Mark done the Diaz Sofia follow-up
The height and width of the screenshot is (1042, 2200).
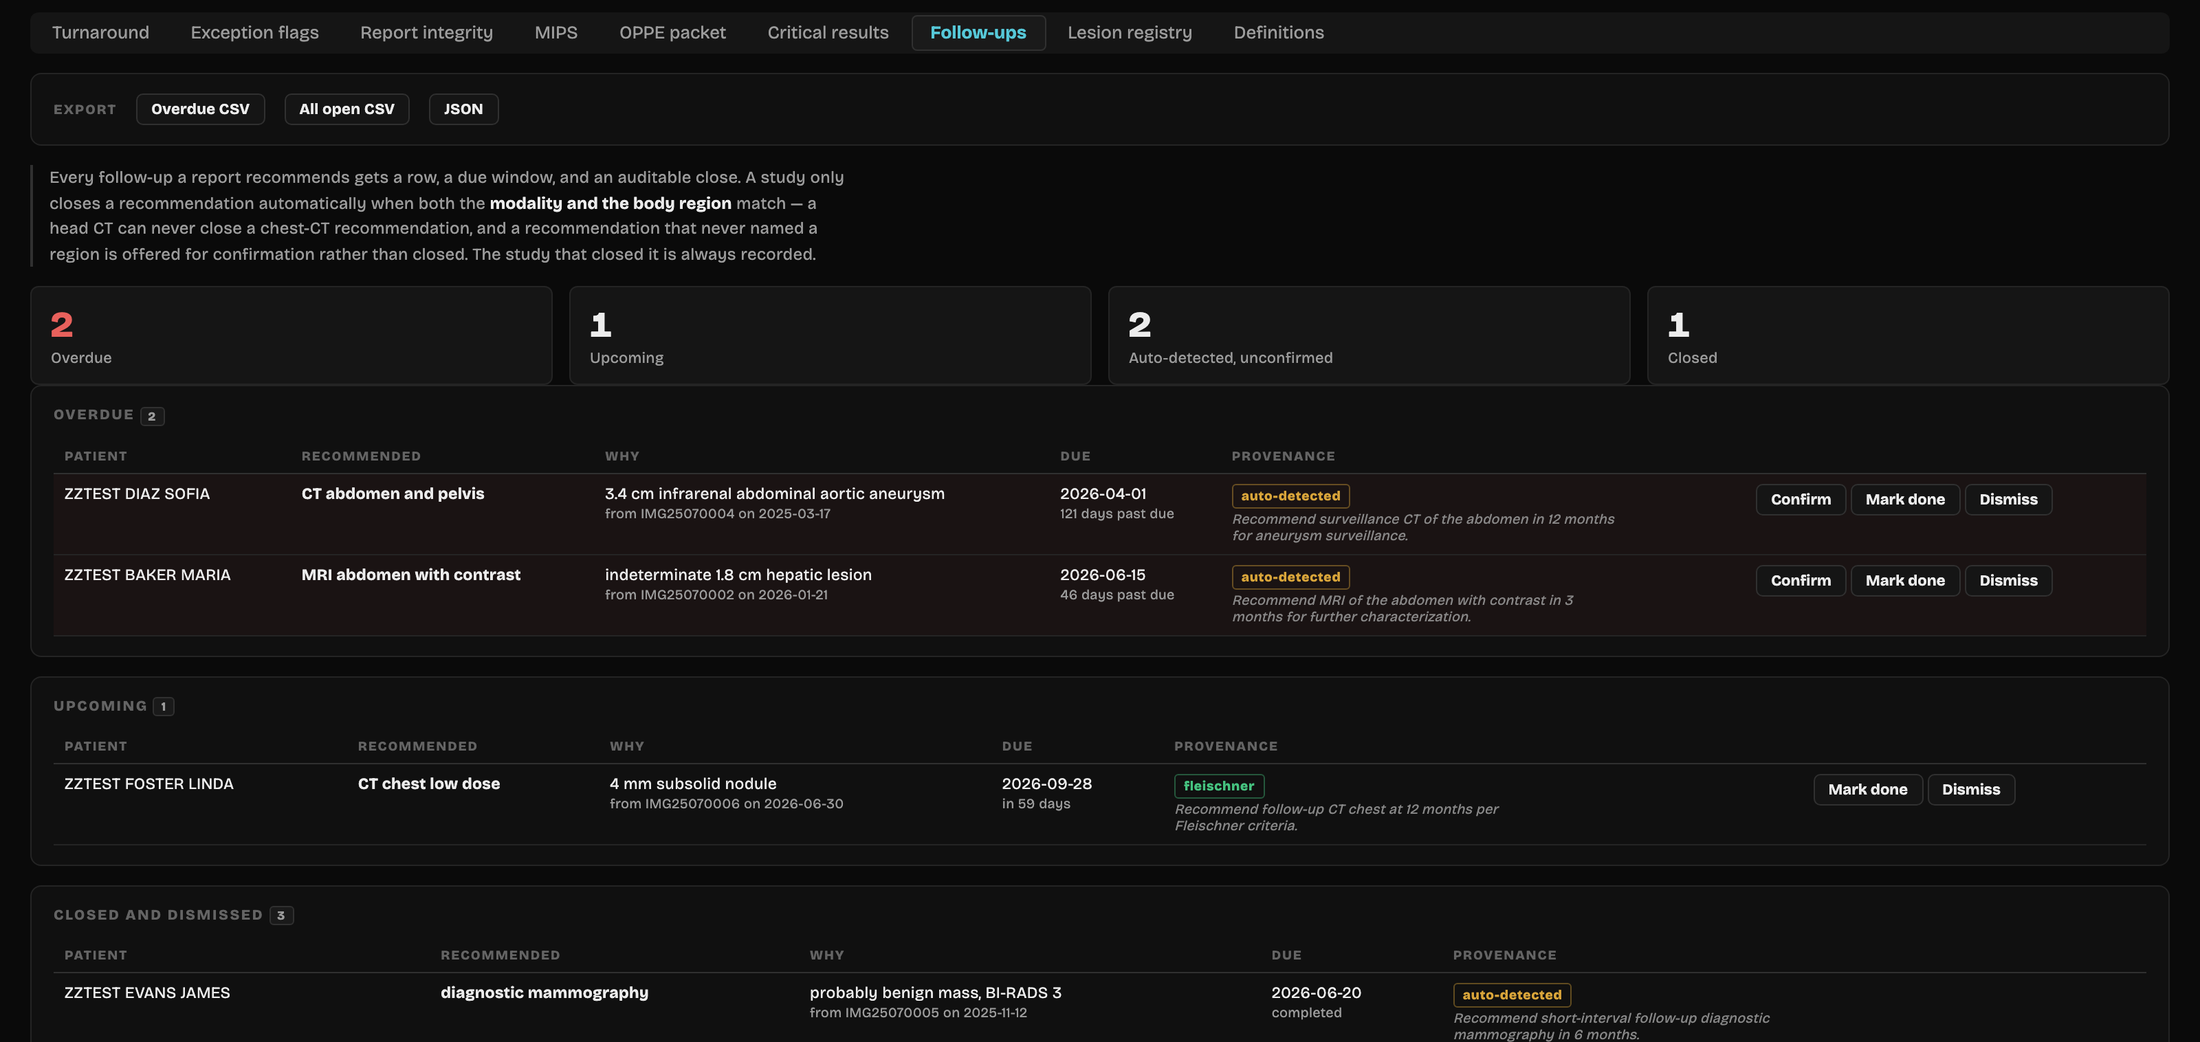click(1905, 499)
